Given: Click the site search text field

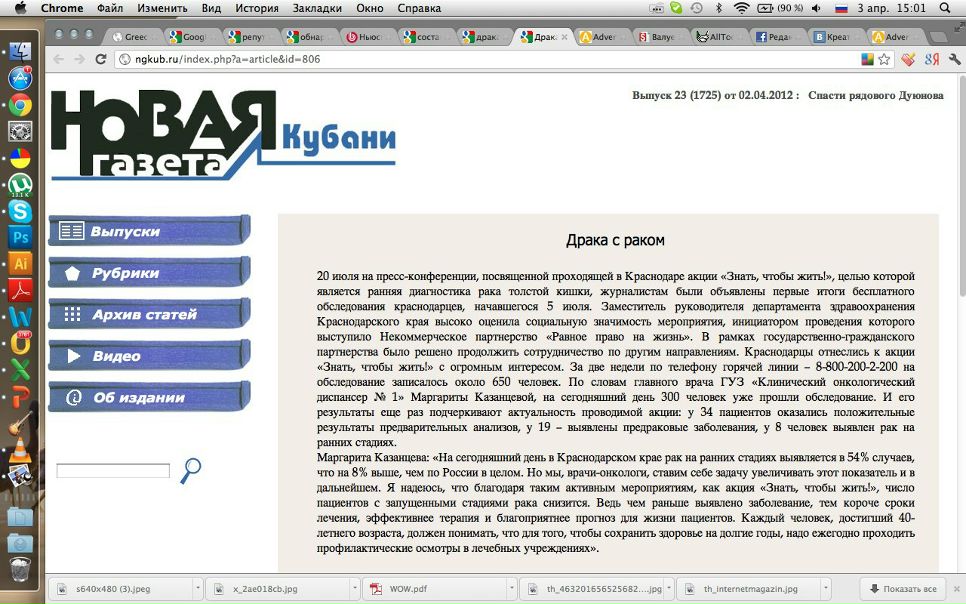Looking at the screenshot, I should [113, 471].
